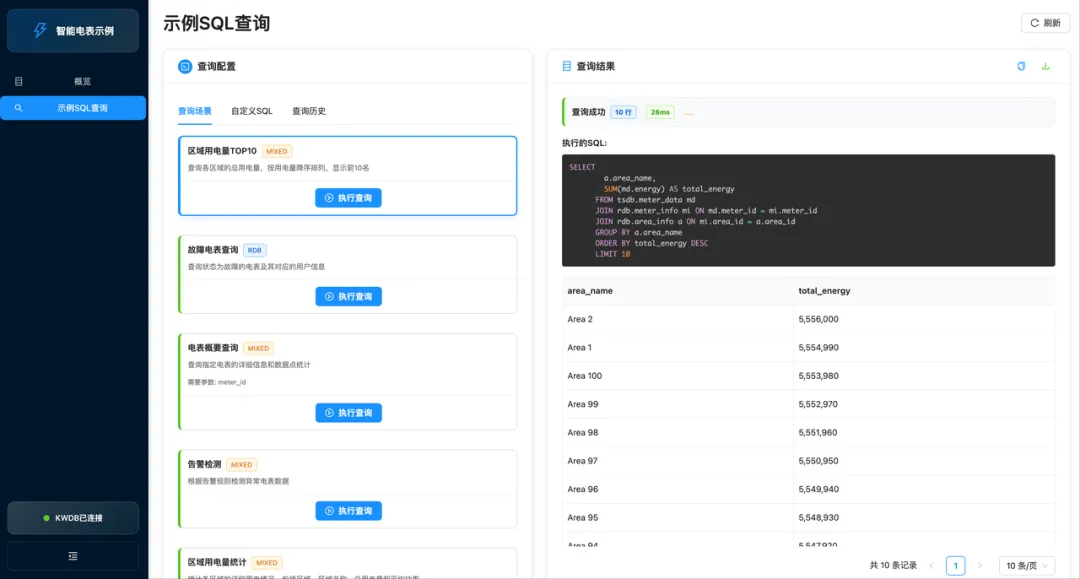Viewport: 1080px width, 579px height.
Task: Select page 1 in pagination
Action: 955,566
